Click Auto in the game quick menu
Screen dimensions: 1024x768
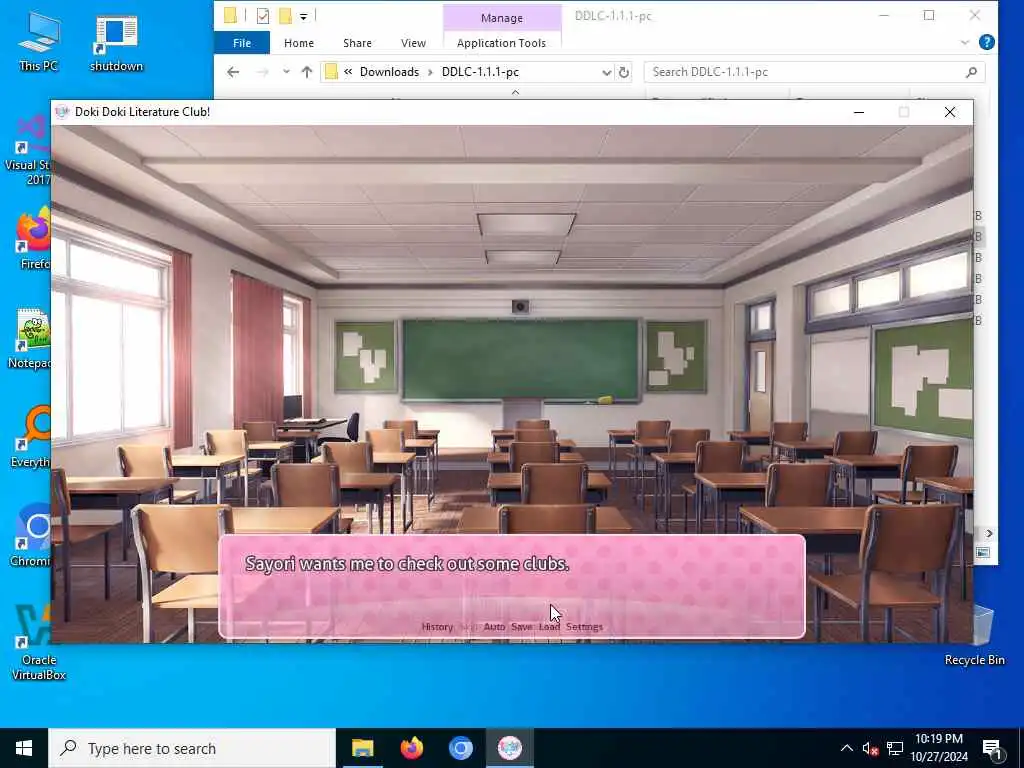(494, 626)
